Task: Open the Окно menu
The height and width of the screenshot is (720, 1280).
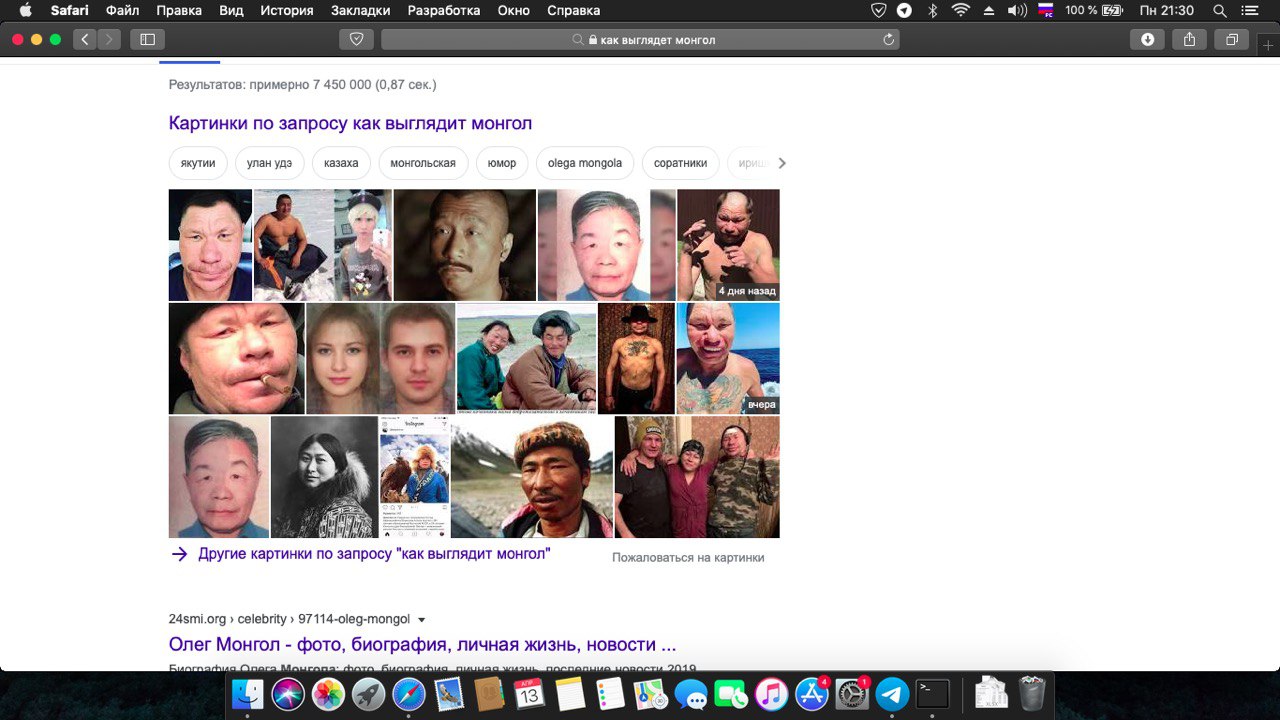Action: (513, 11)
